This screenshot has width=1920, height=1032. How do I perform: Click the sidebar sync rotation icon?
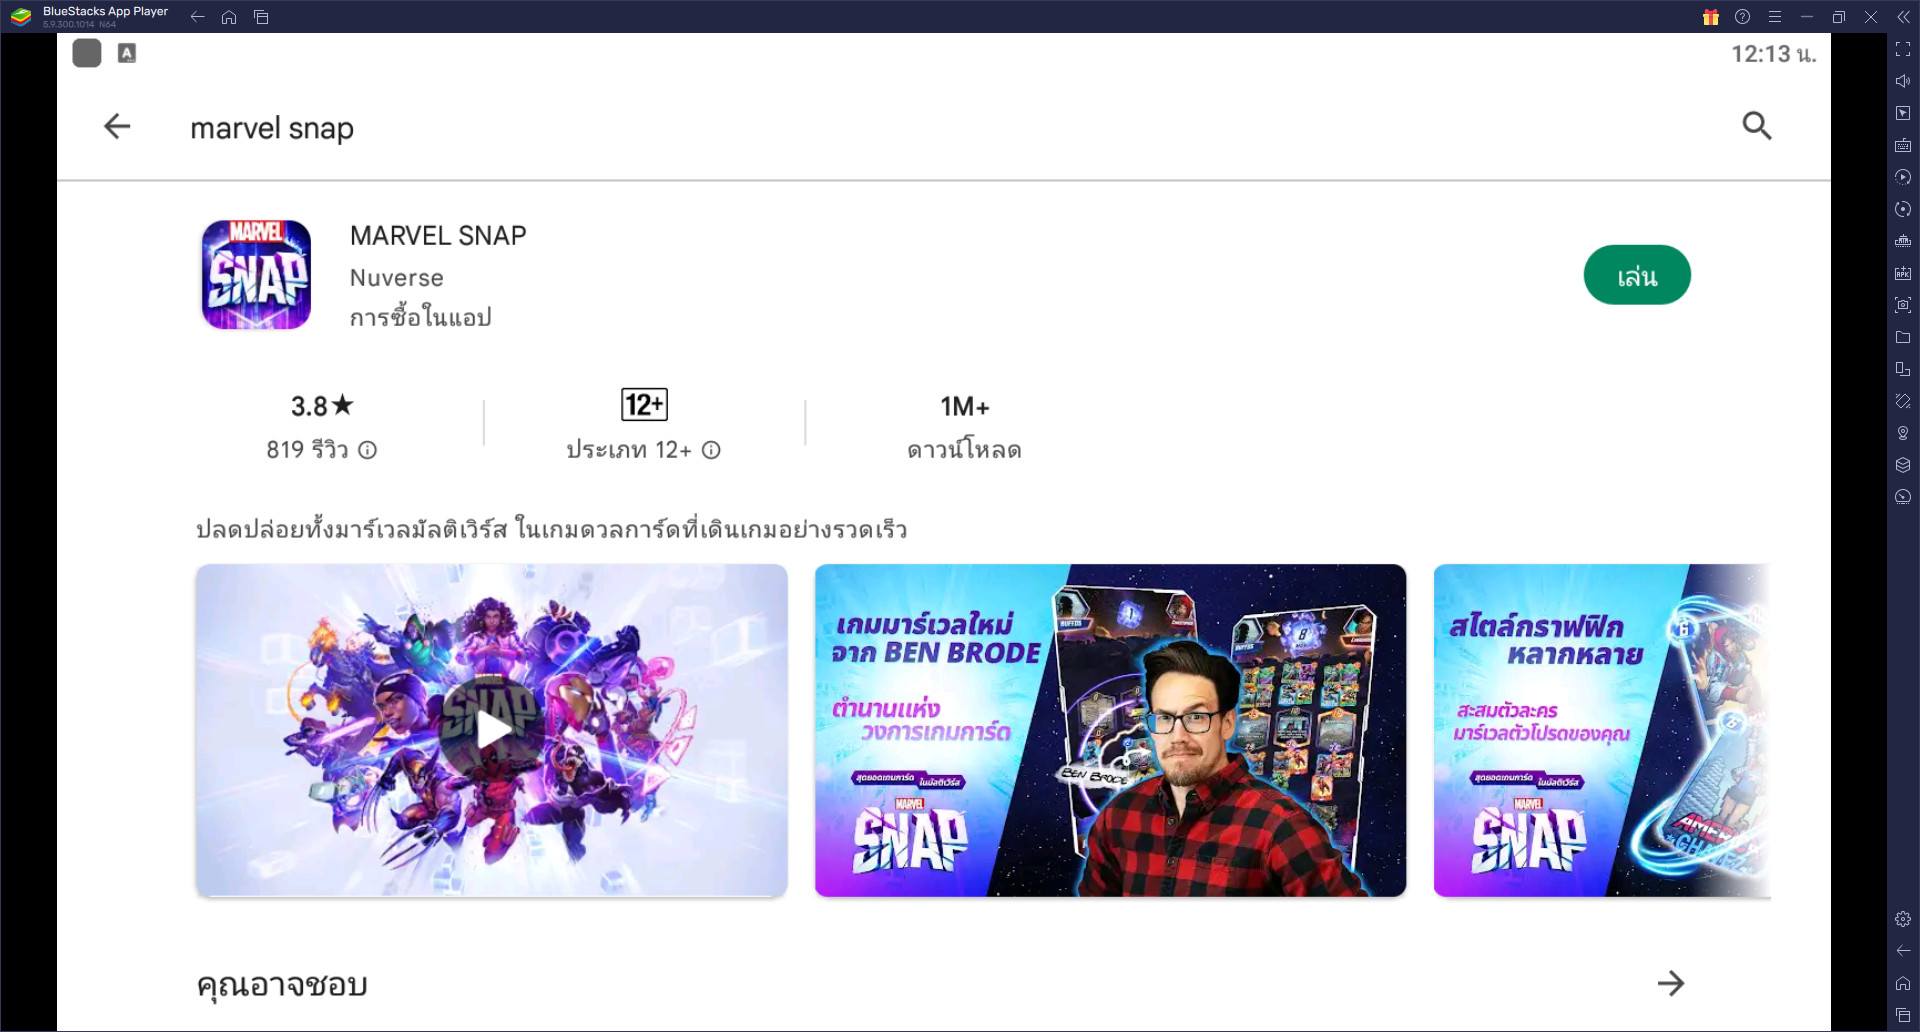click(x=1903, y=209)
